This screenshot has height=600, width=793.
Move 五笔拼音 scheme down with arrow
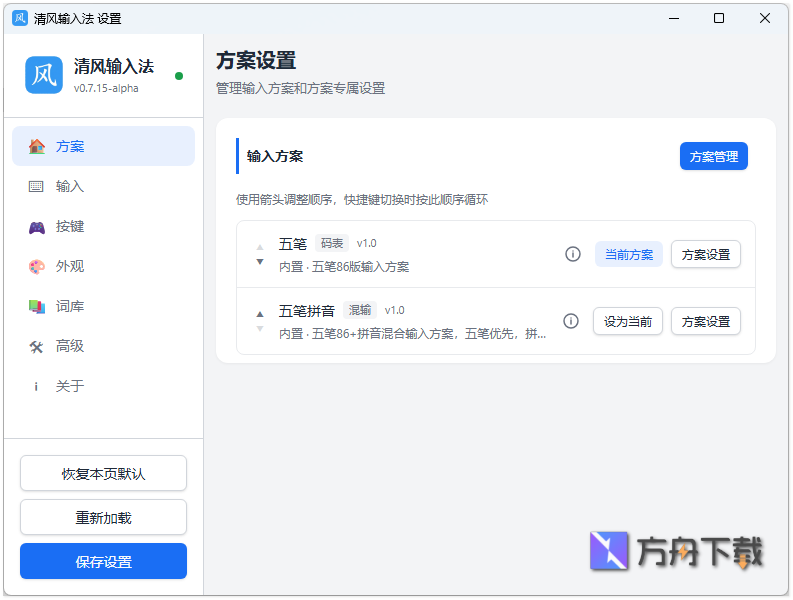[260, 329]
